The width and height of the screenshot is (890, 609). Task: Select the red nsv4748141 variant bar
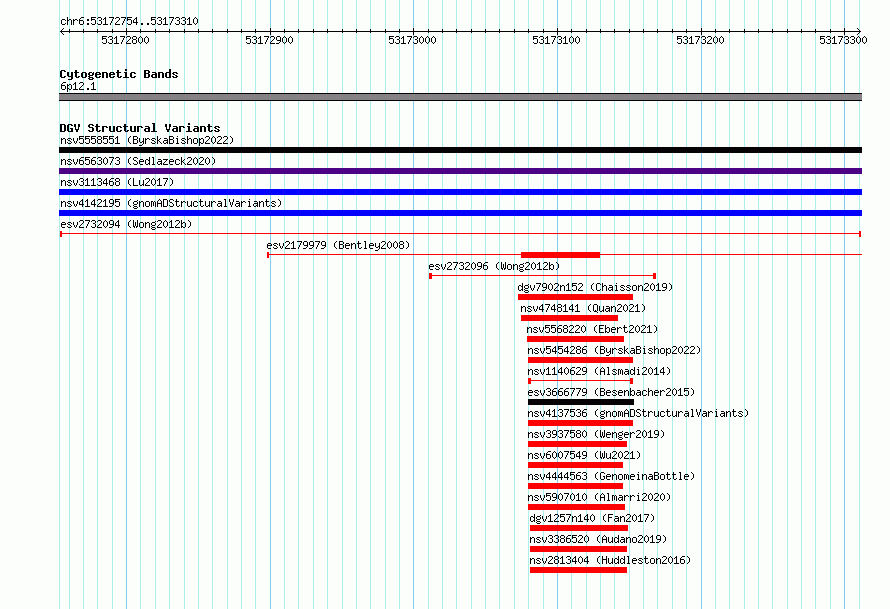569,318
